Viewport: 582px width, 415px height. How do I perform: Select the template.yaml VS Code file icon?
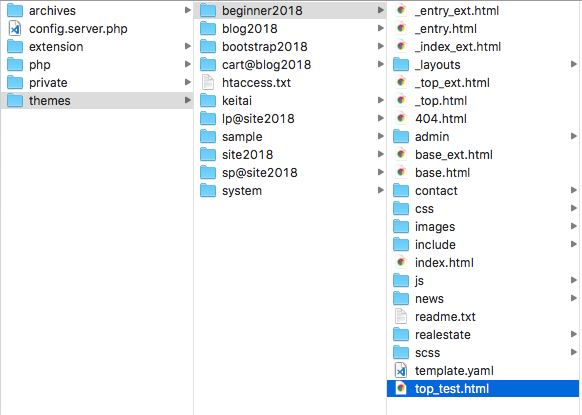(x=401, y=370)
